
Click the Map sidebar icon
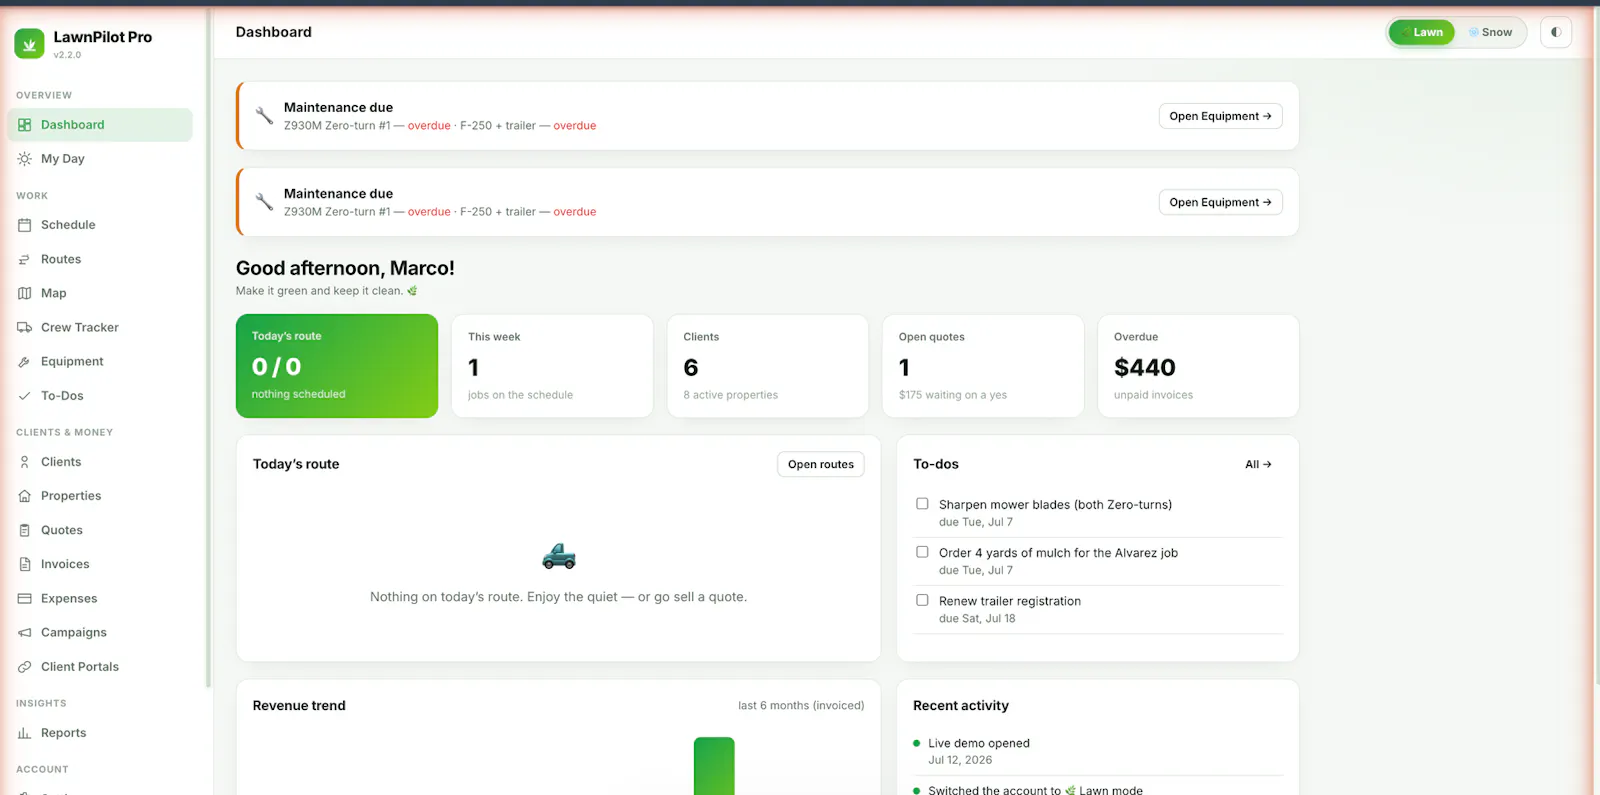click(x=25, y=293)
